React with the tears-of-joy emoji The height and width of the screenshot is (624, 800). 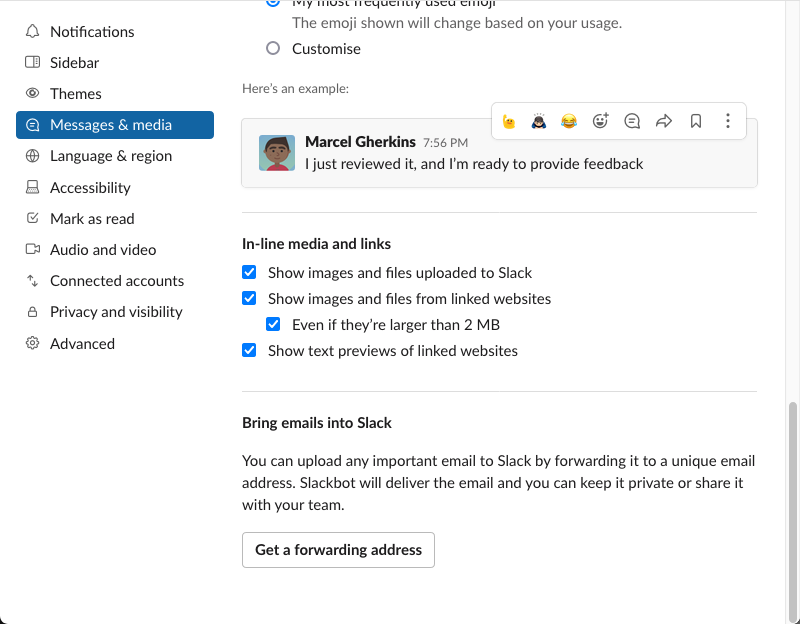[569, 121]
